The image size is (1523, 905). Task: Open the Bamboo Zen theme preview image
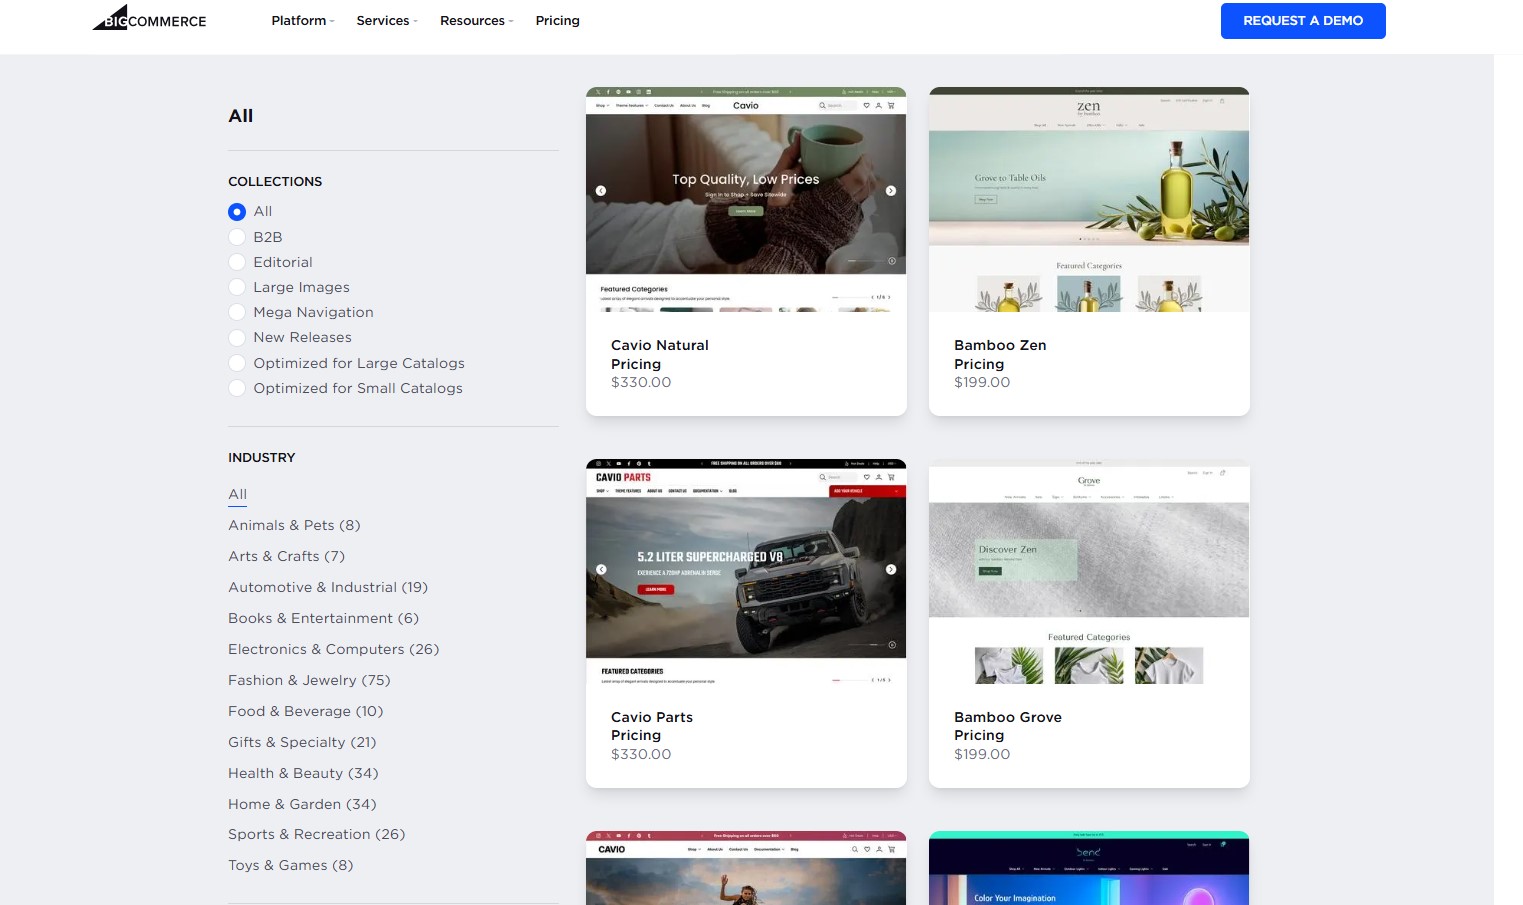1089,200
